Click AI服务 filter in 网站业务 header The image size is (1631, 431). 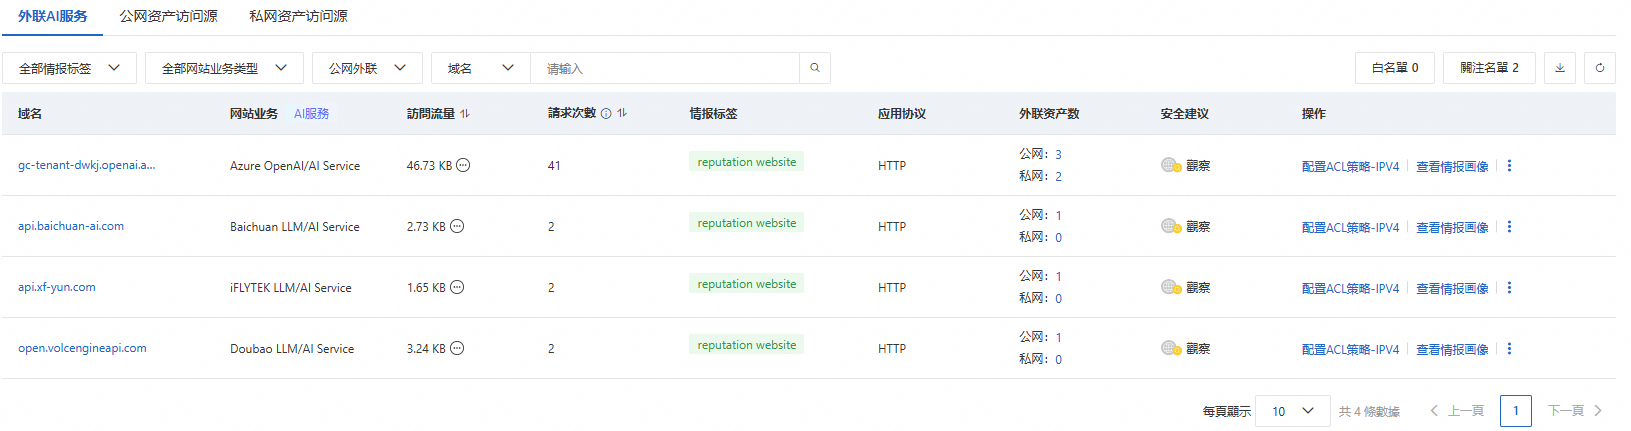pos(311,114)
